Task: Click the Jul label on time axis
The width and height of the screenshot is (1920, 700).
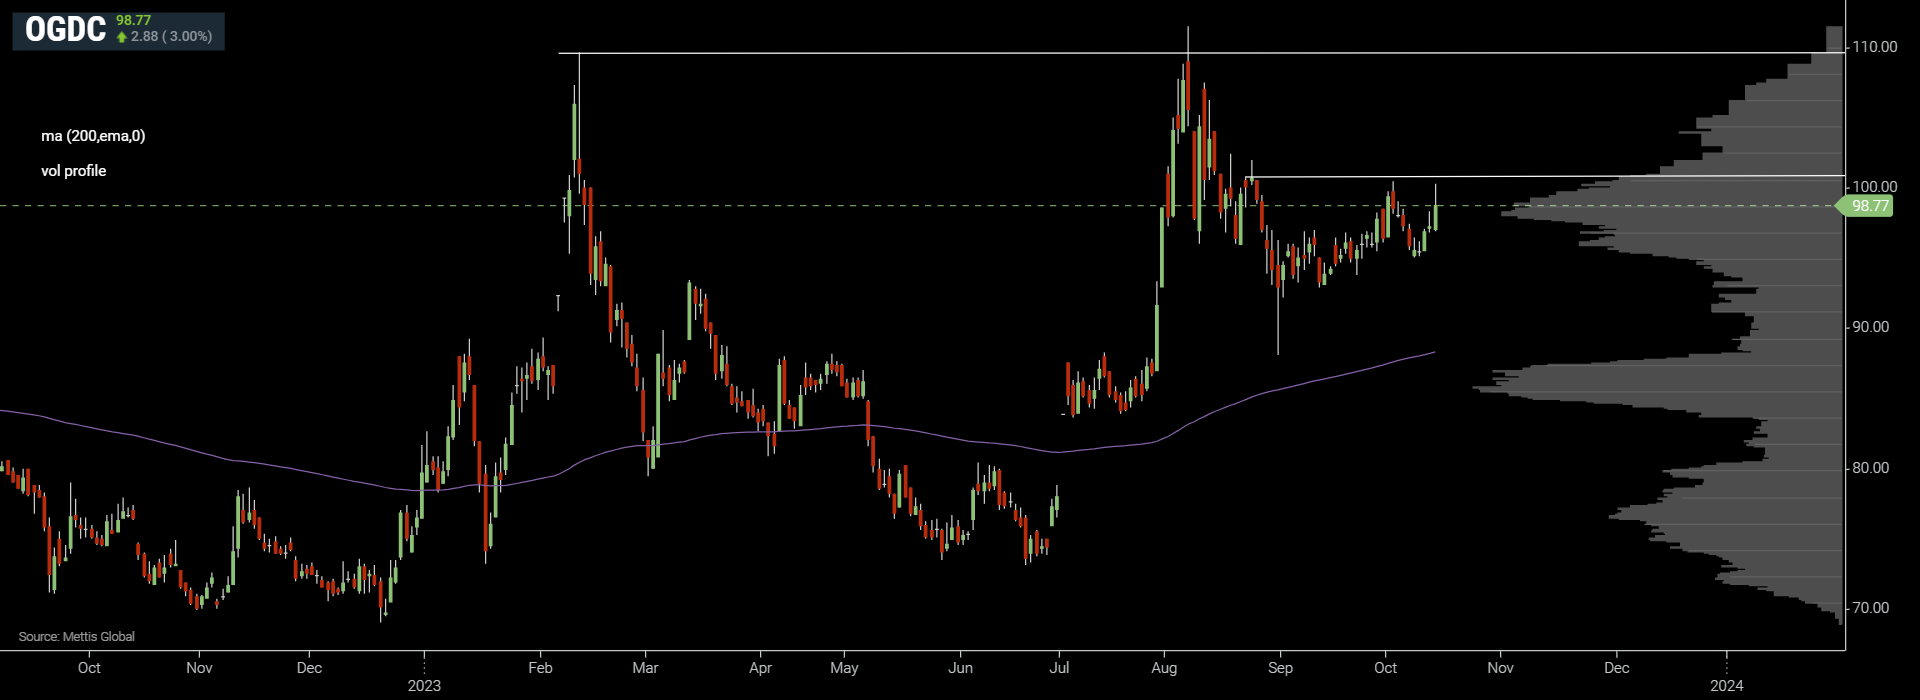Action: [x=1059, y=668]
